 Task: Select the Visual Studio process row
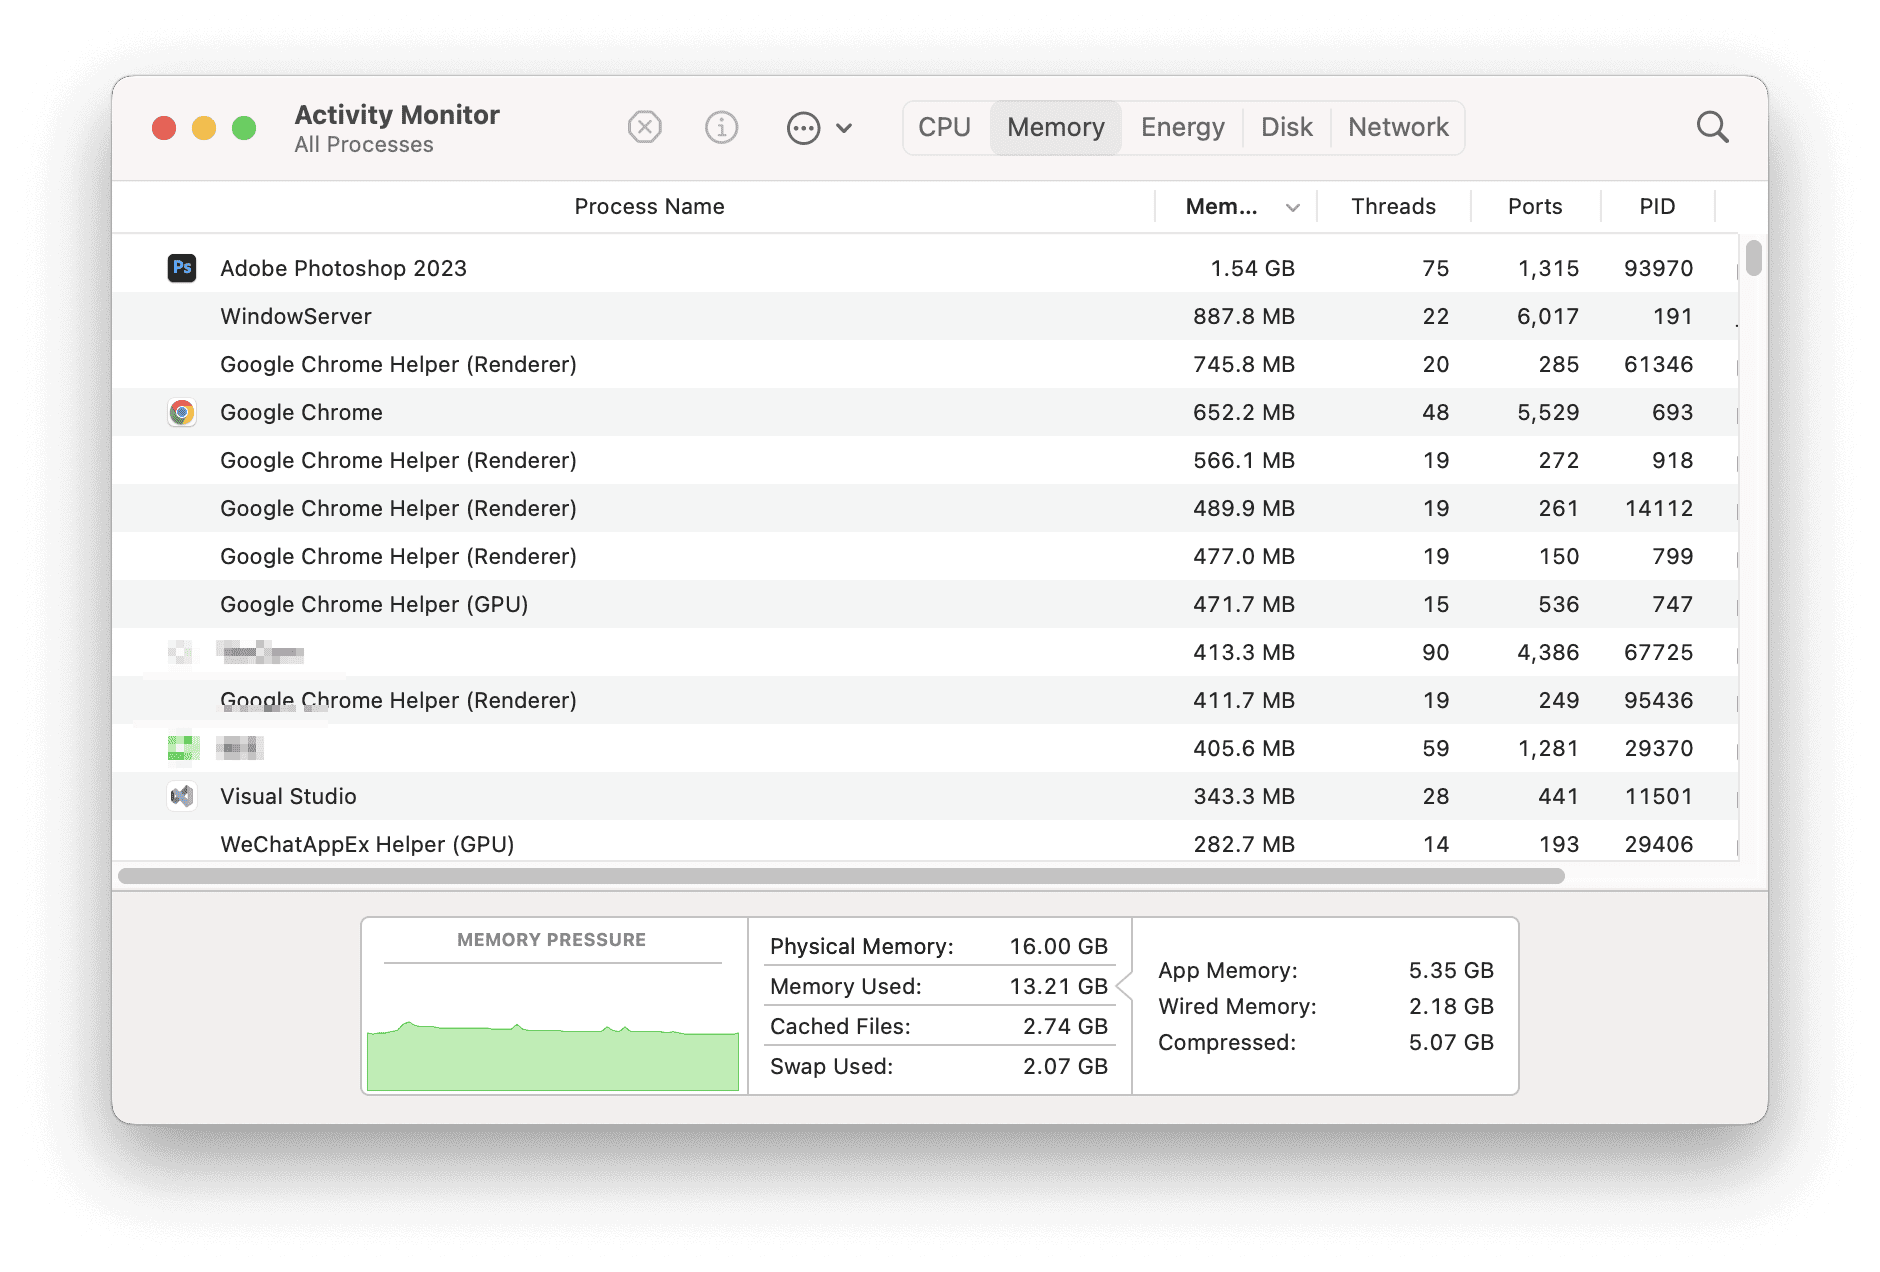click(x=925, y=796)
